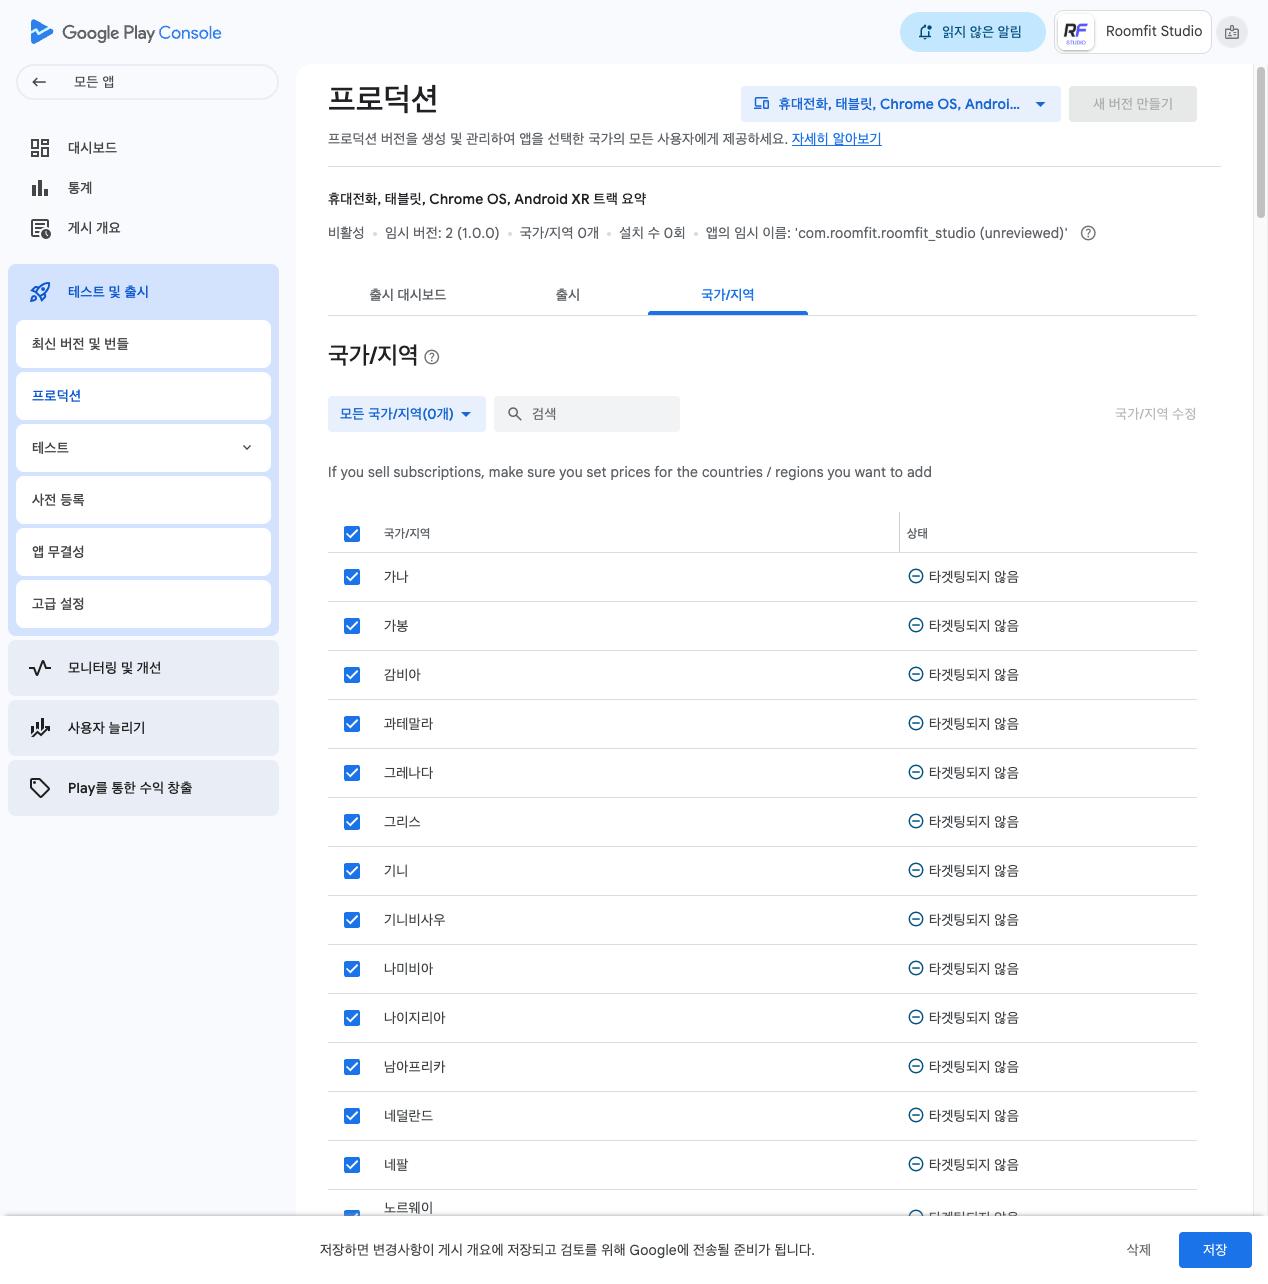Toggle the select-all countries header checkbox
The height and width of the screenshot is (1284, 1268).
[352, 534]
